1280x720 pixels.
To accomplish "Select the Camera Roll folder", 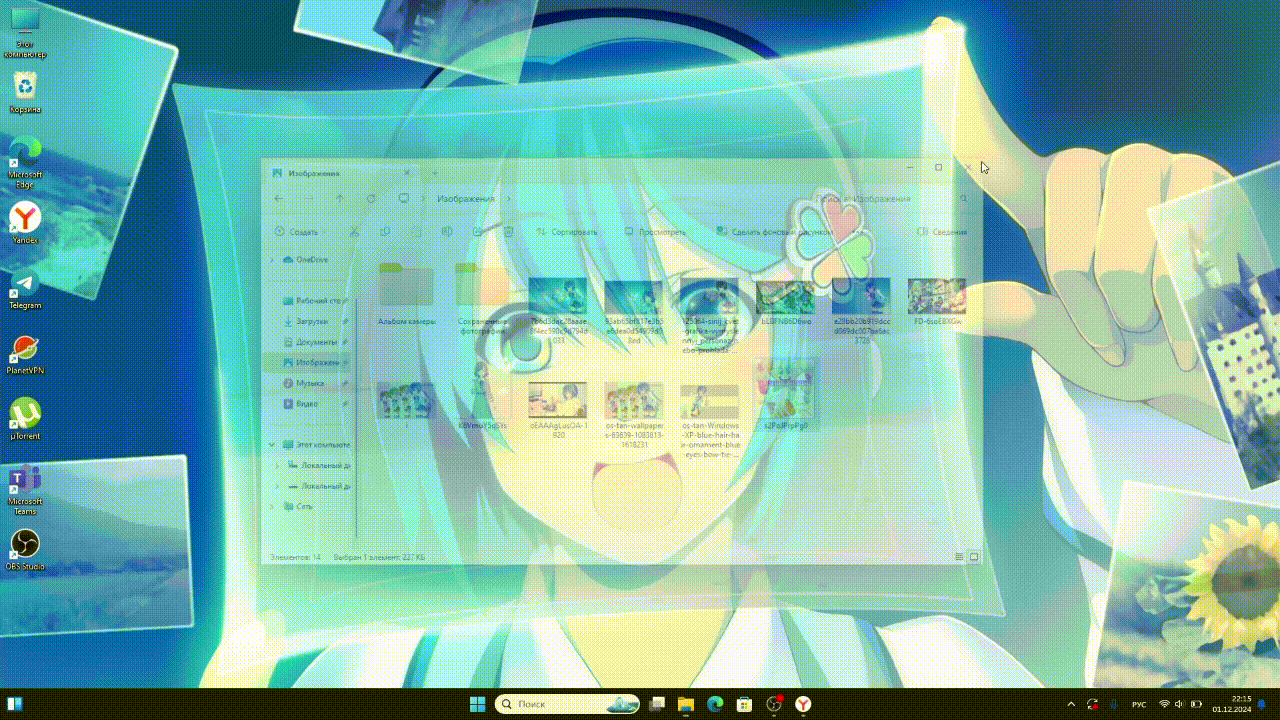I will (406, 295).
